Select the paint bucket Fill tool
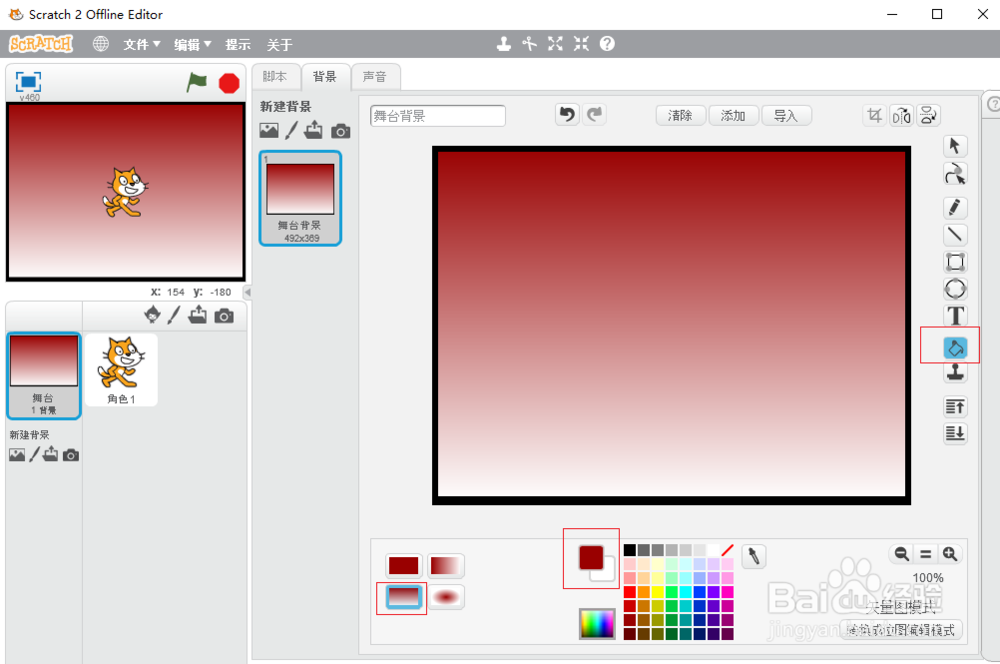The width and height of the screenshot is (1000, 664). point(955,348)
